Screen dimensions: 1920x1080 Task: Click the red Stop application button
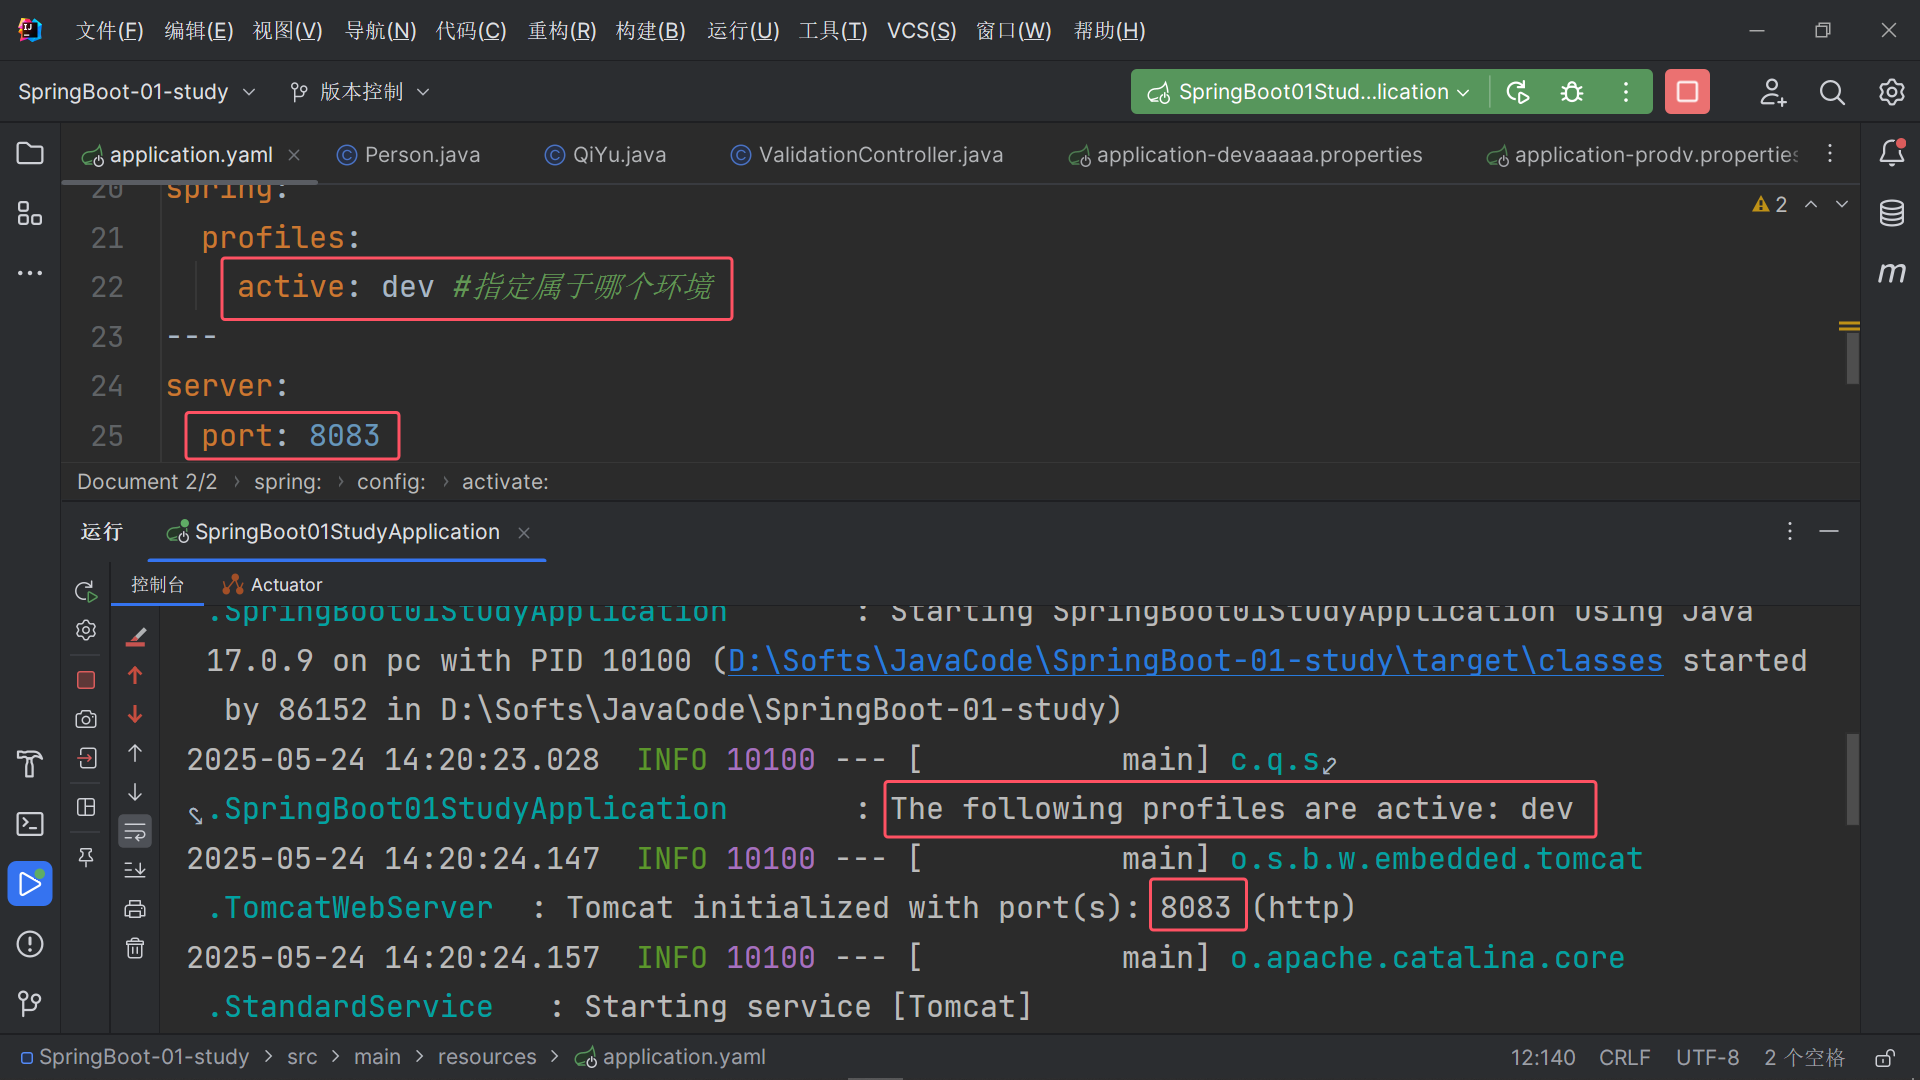[1687, 92]
